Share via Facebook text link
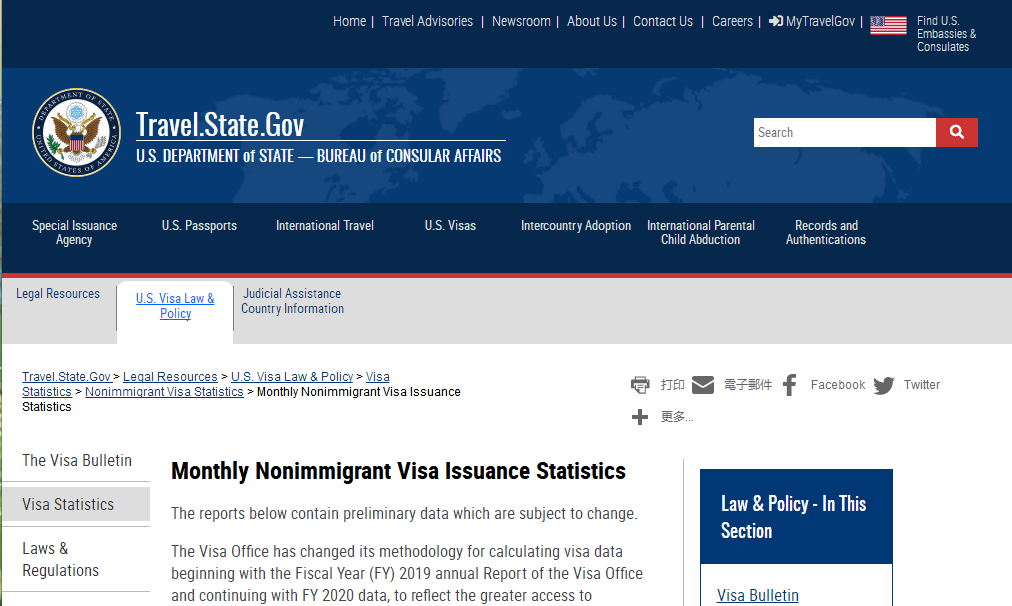Screen dimensions: 1012x606 838,385
